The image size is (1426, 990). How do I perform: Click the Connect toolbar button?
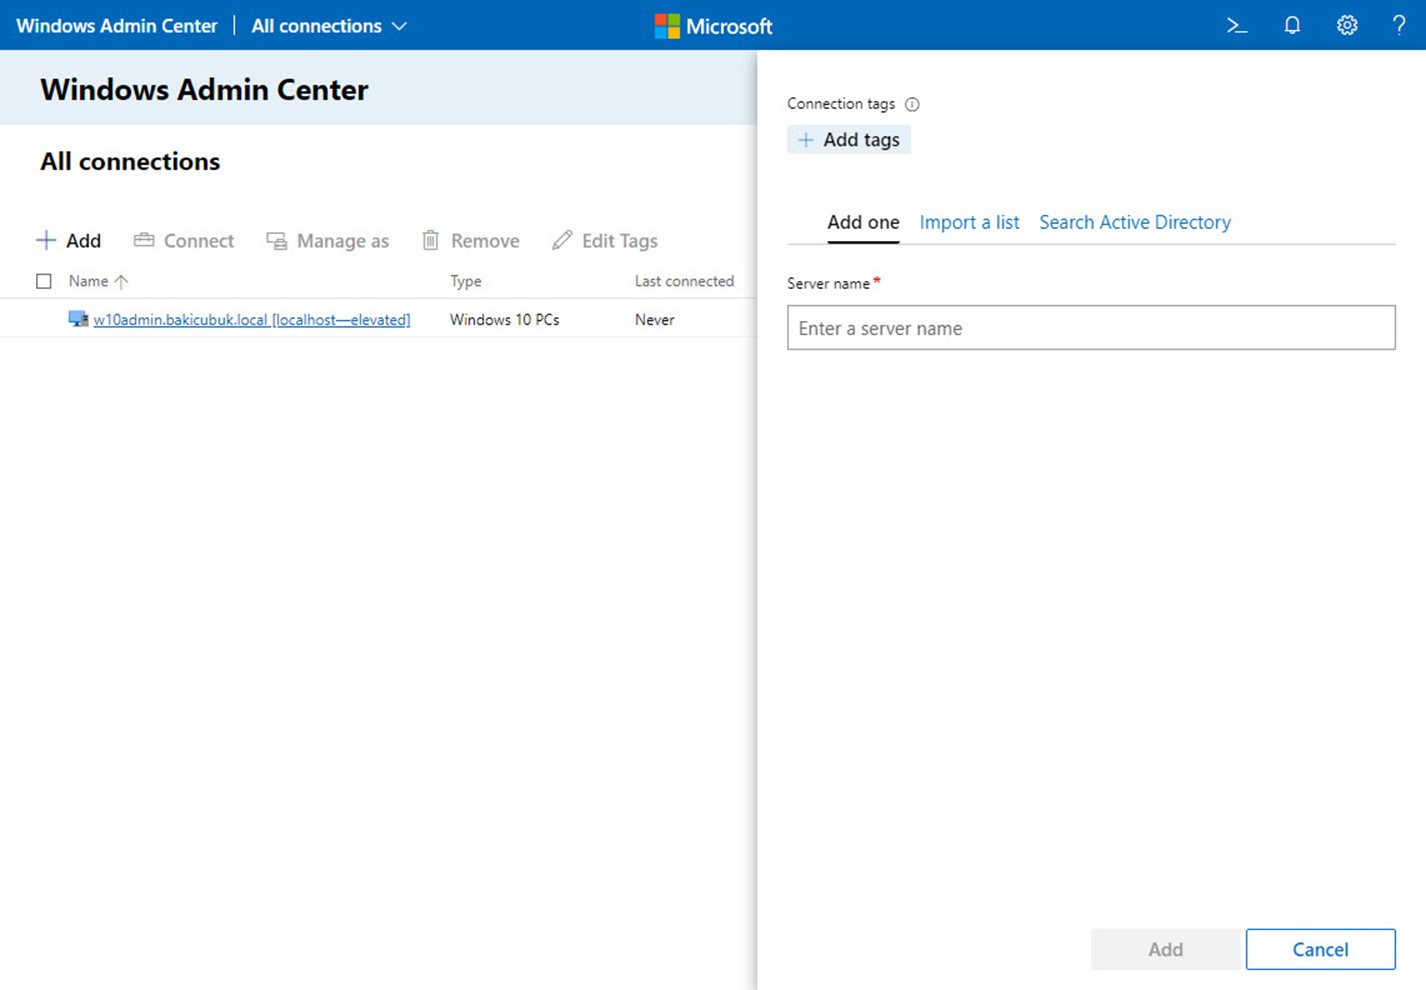[x=184, y=241]
